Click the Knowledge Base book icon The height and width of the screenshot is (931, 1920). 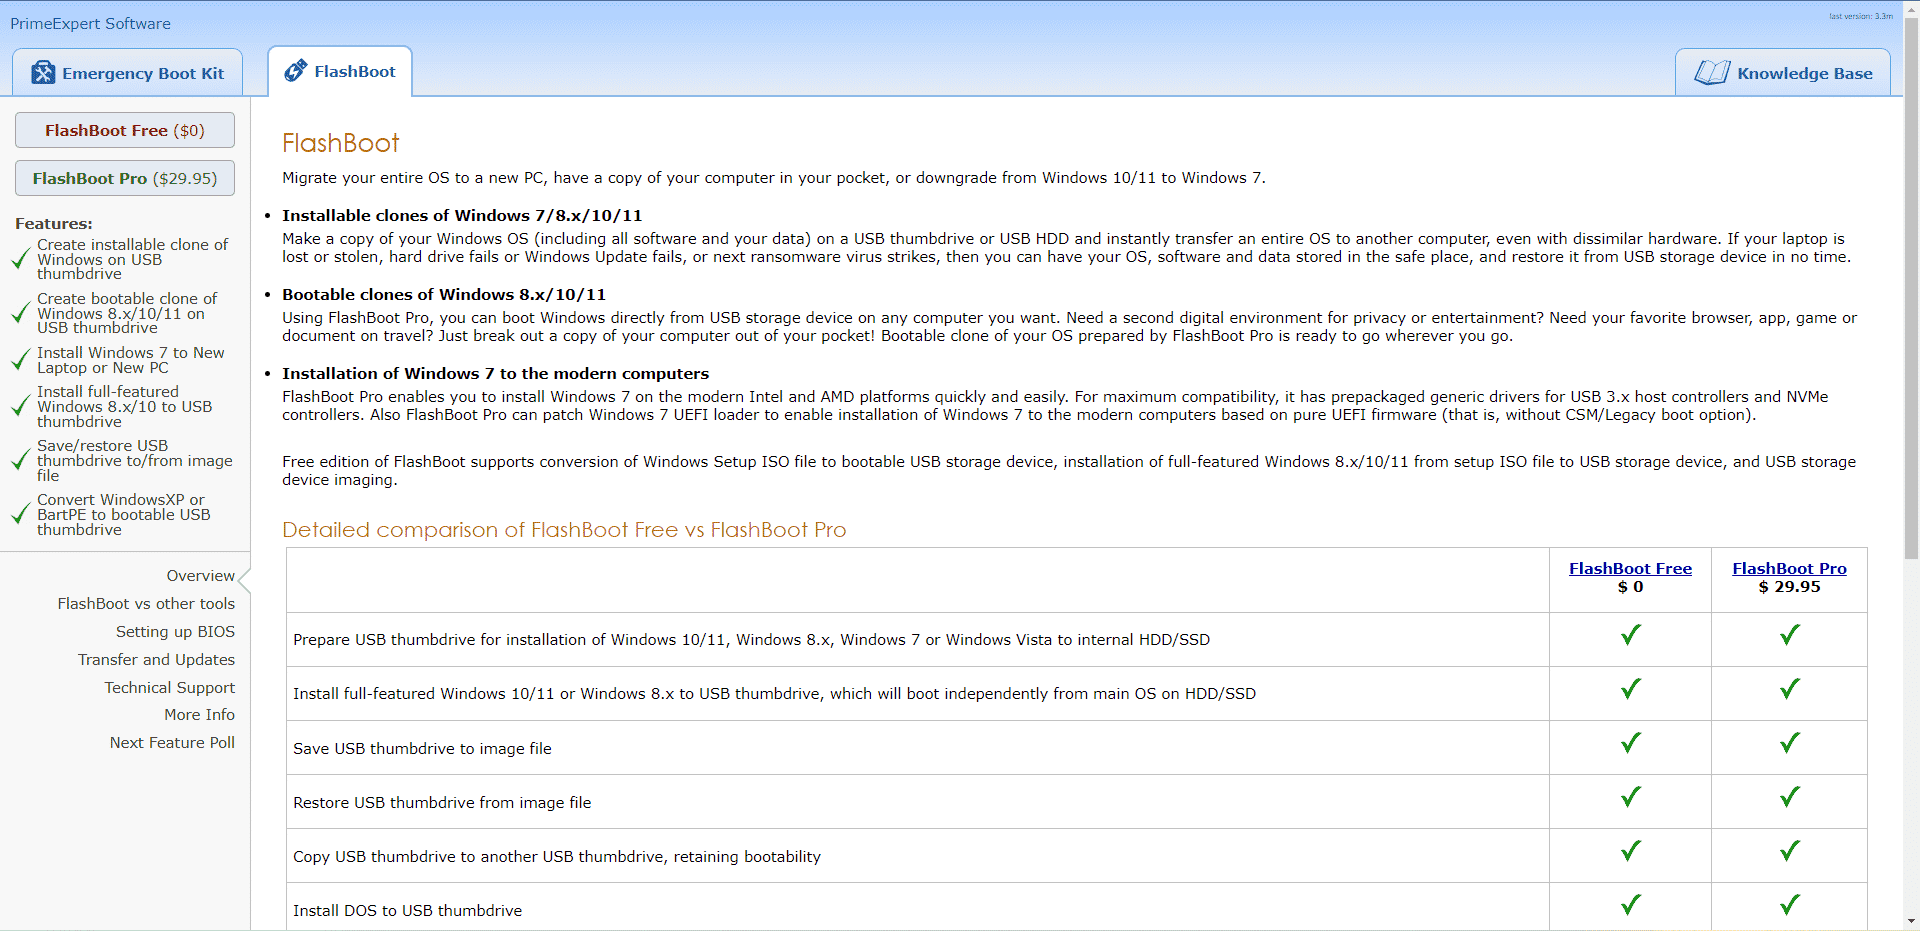1712,73
